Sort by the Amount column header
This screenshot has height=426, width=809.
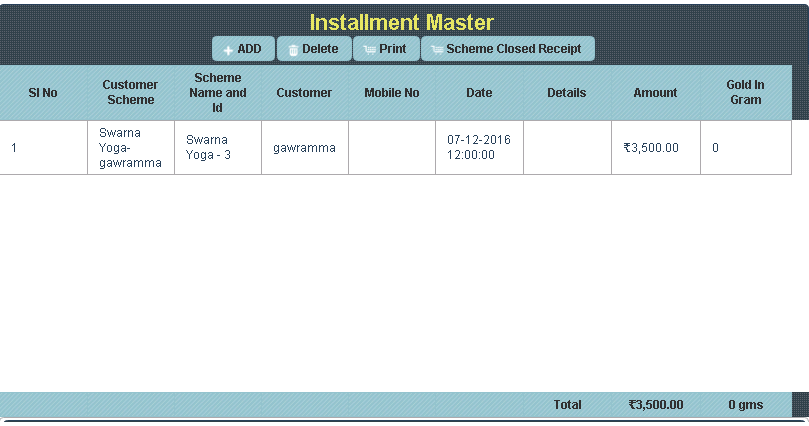point(655,93)
